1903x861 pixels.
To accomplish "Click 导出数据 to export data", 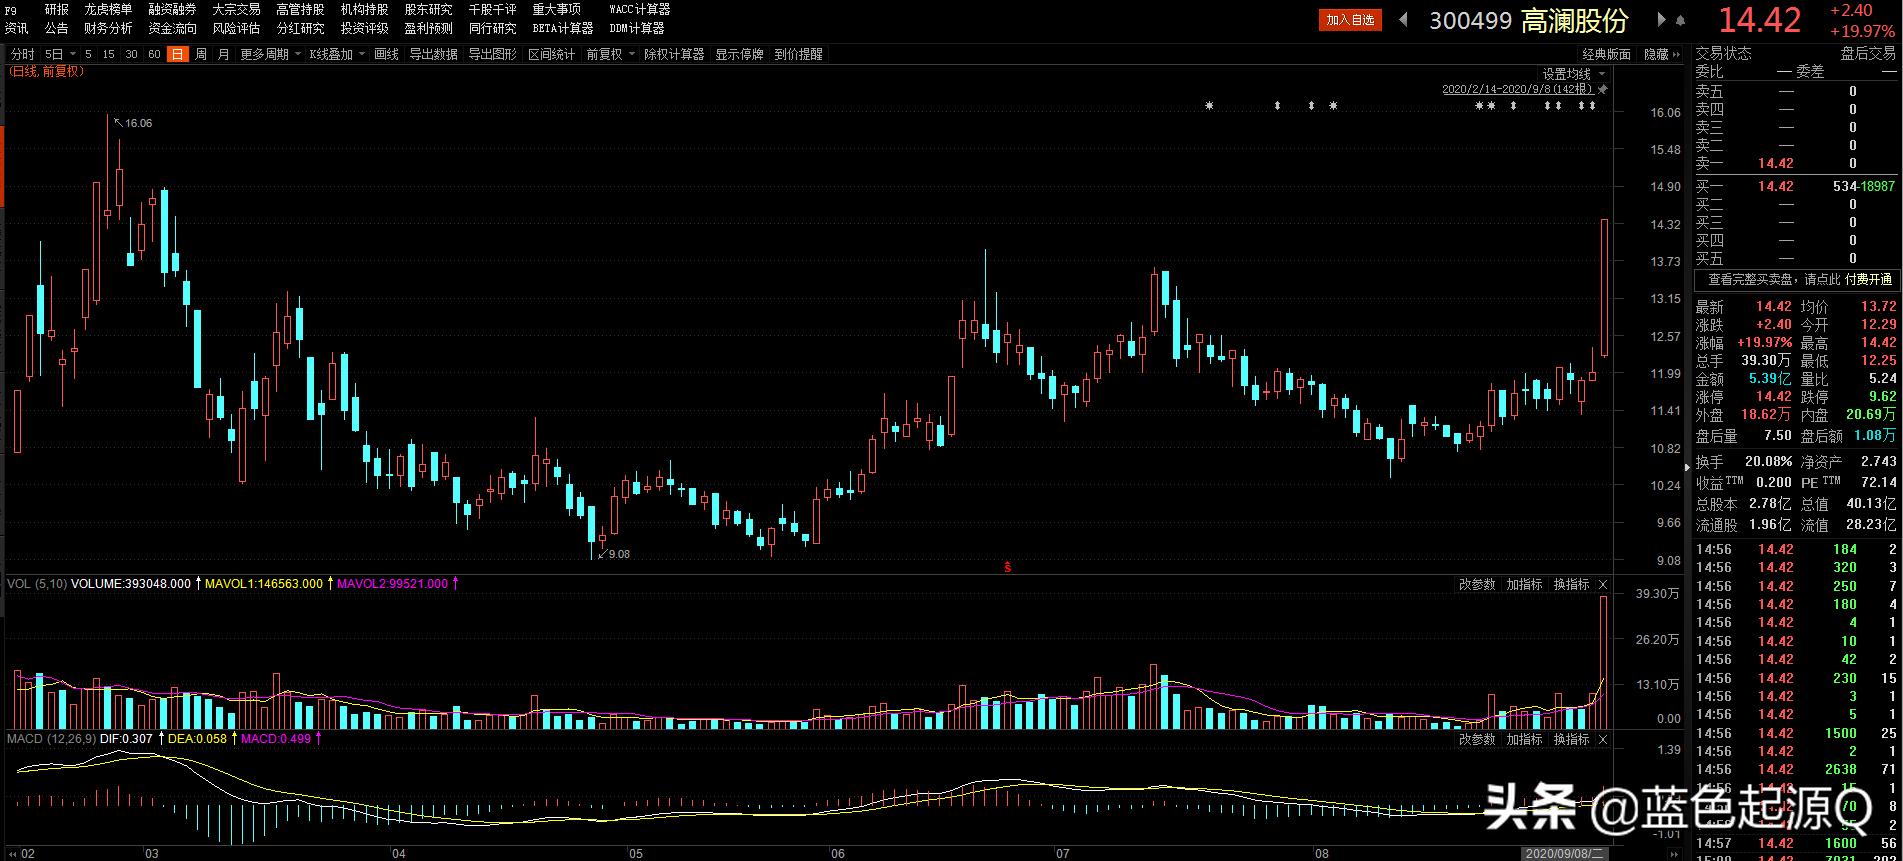I will (x=433, y=54).
